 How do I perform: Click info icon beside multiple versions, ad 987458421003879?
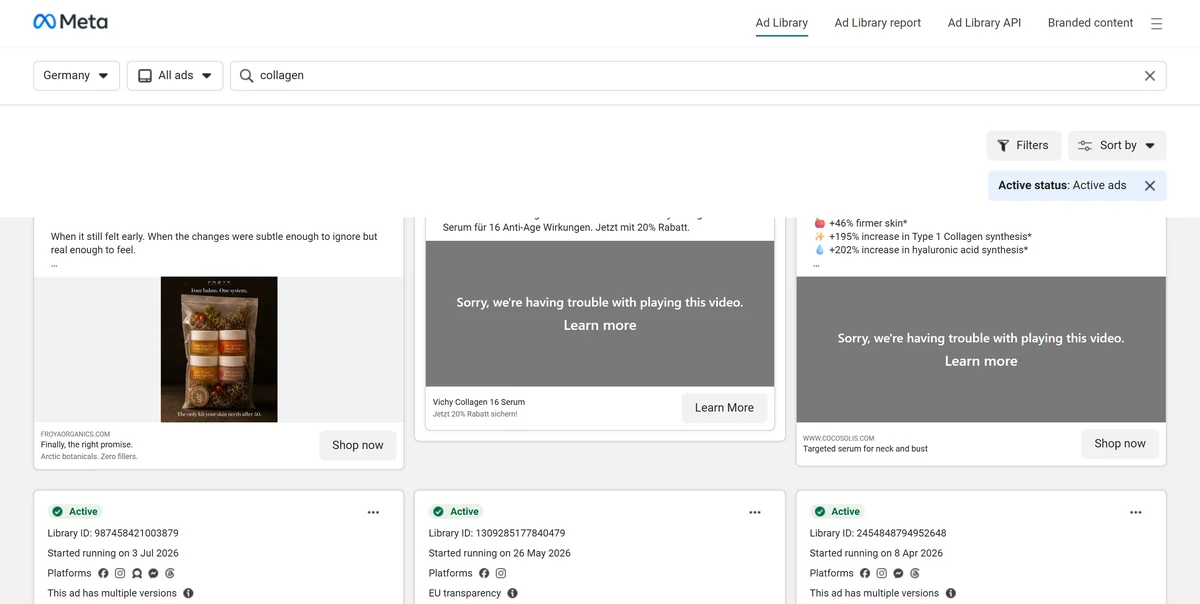(x=188, y=593)
